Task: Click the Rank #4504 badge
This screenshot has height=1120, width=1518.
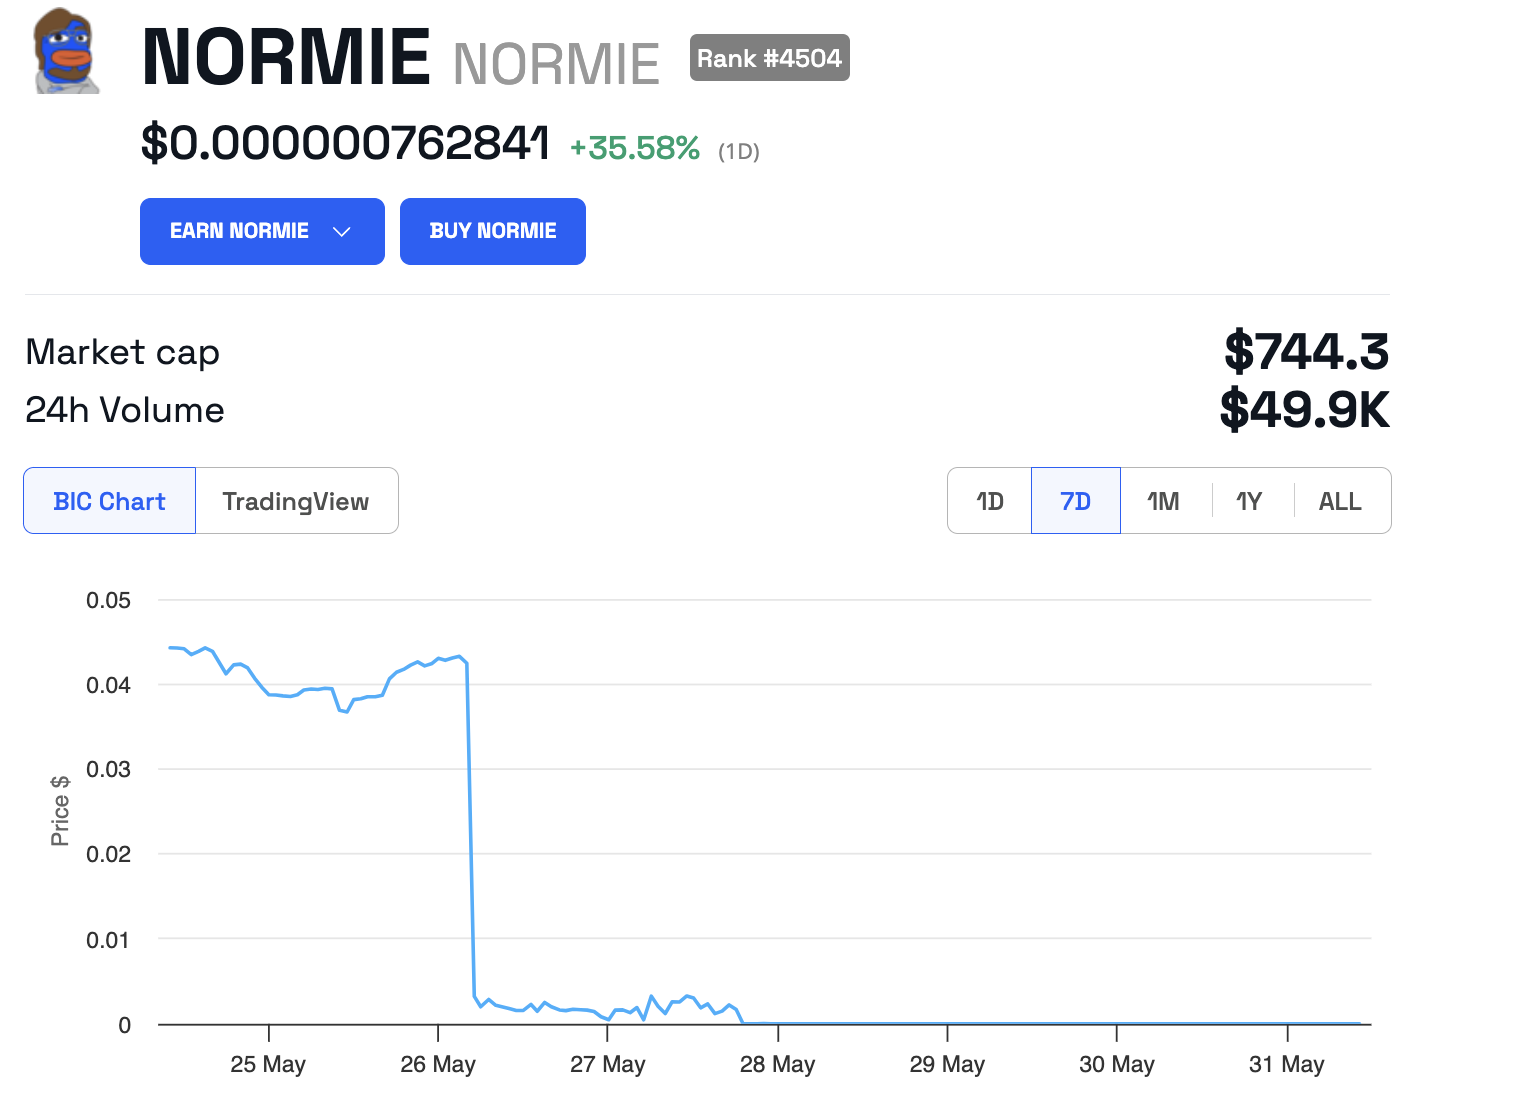Action: (x=769, y=58)
